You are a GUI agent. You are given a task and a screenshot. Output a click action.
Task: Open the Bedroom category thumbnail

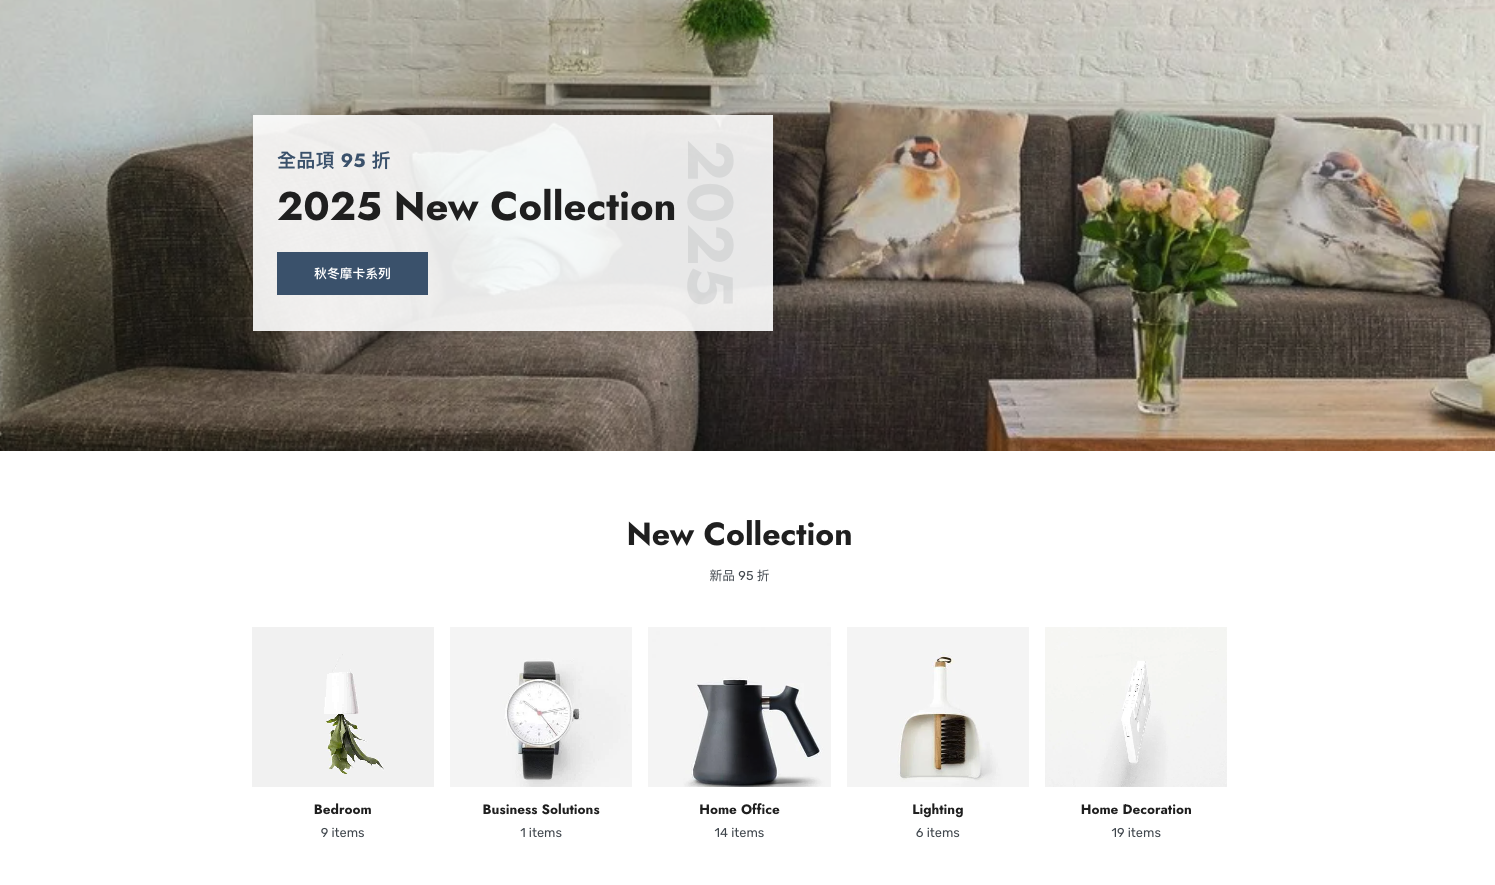[x=343, y=707]
